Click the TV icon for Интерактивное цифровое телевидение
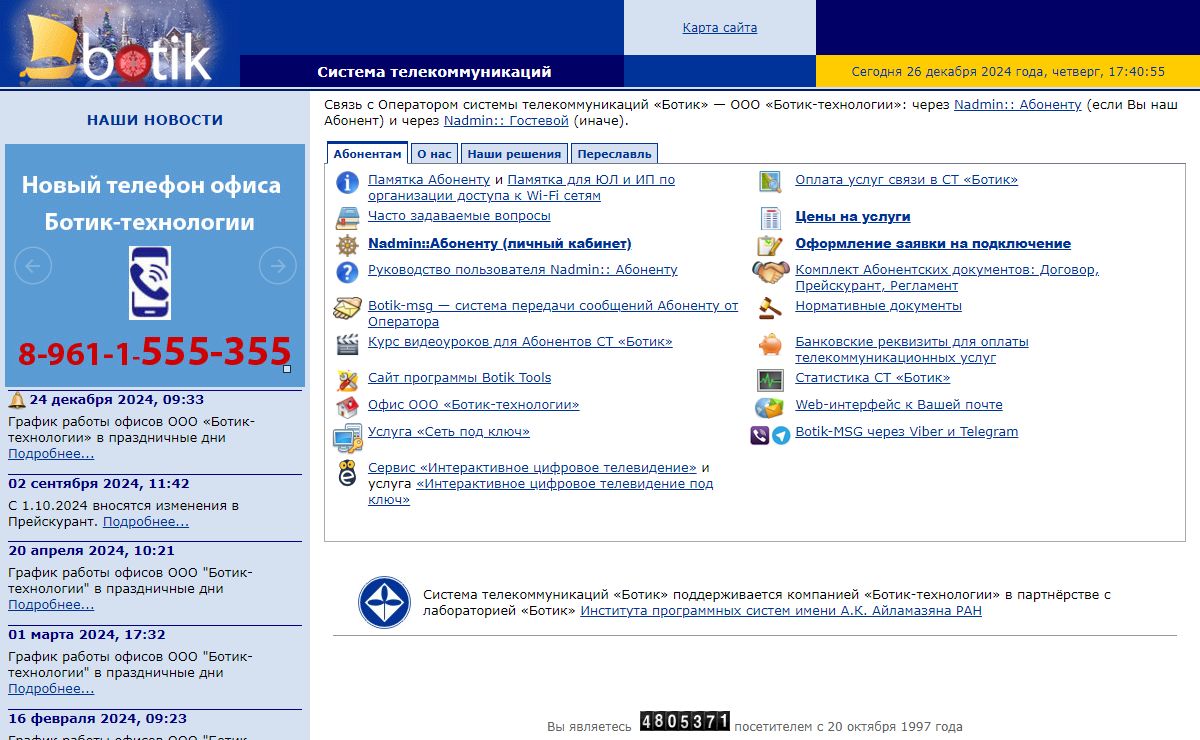Image resolution: width=1200 pixels, height=740 pixels. pos(347,473)
